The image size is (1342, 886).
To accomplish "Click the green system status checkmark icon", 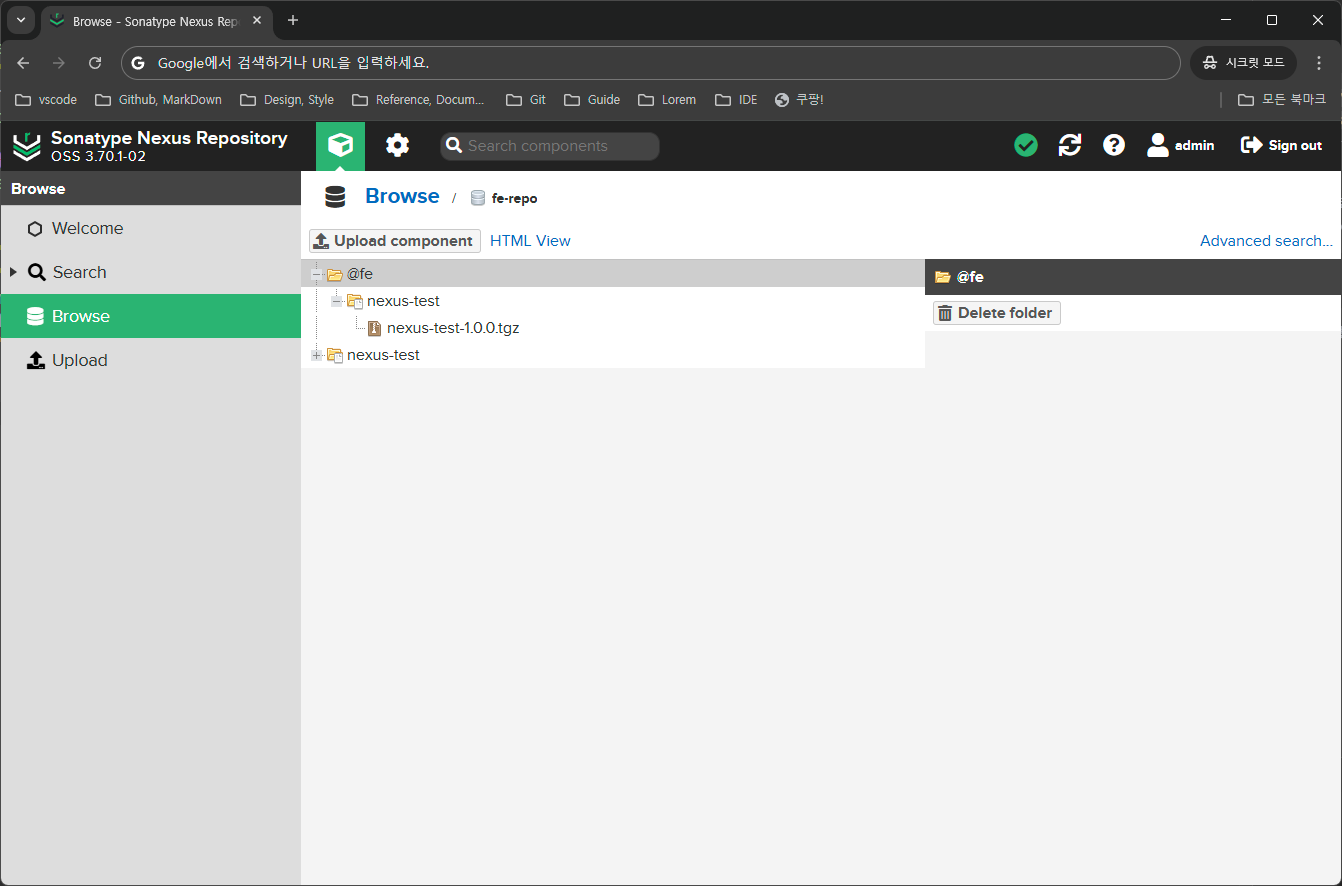I will tap(1026, 146).
